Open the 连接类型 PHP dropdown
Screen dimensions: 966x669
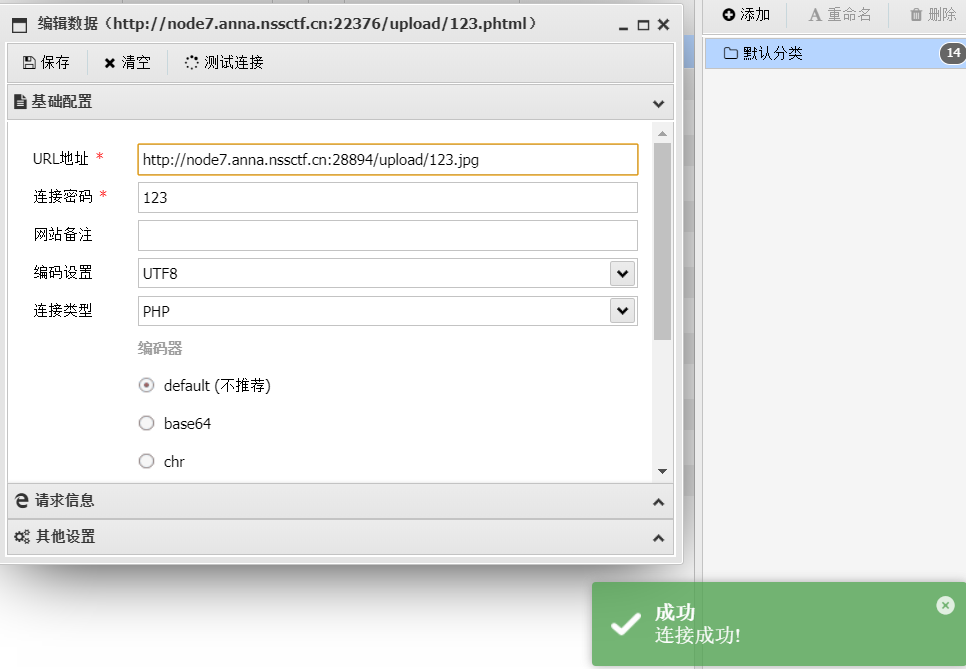[622, 311]
